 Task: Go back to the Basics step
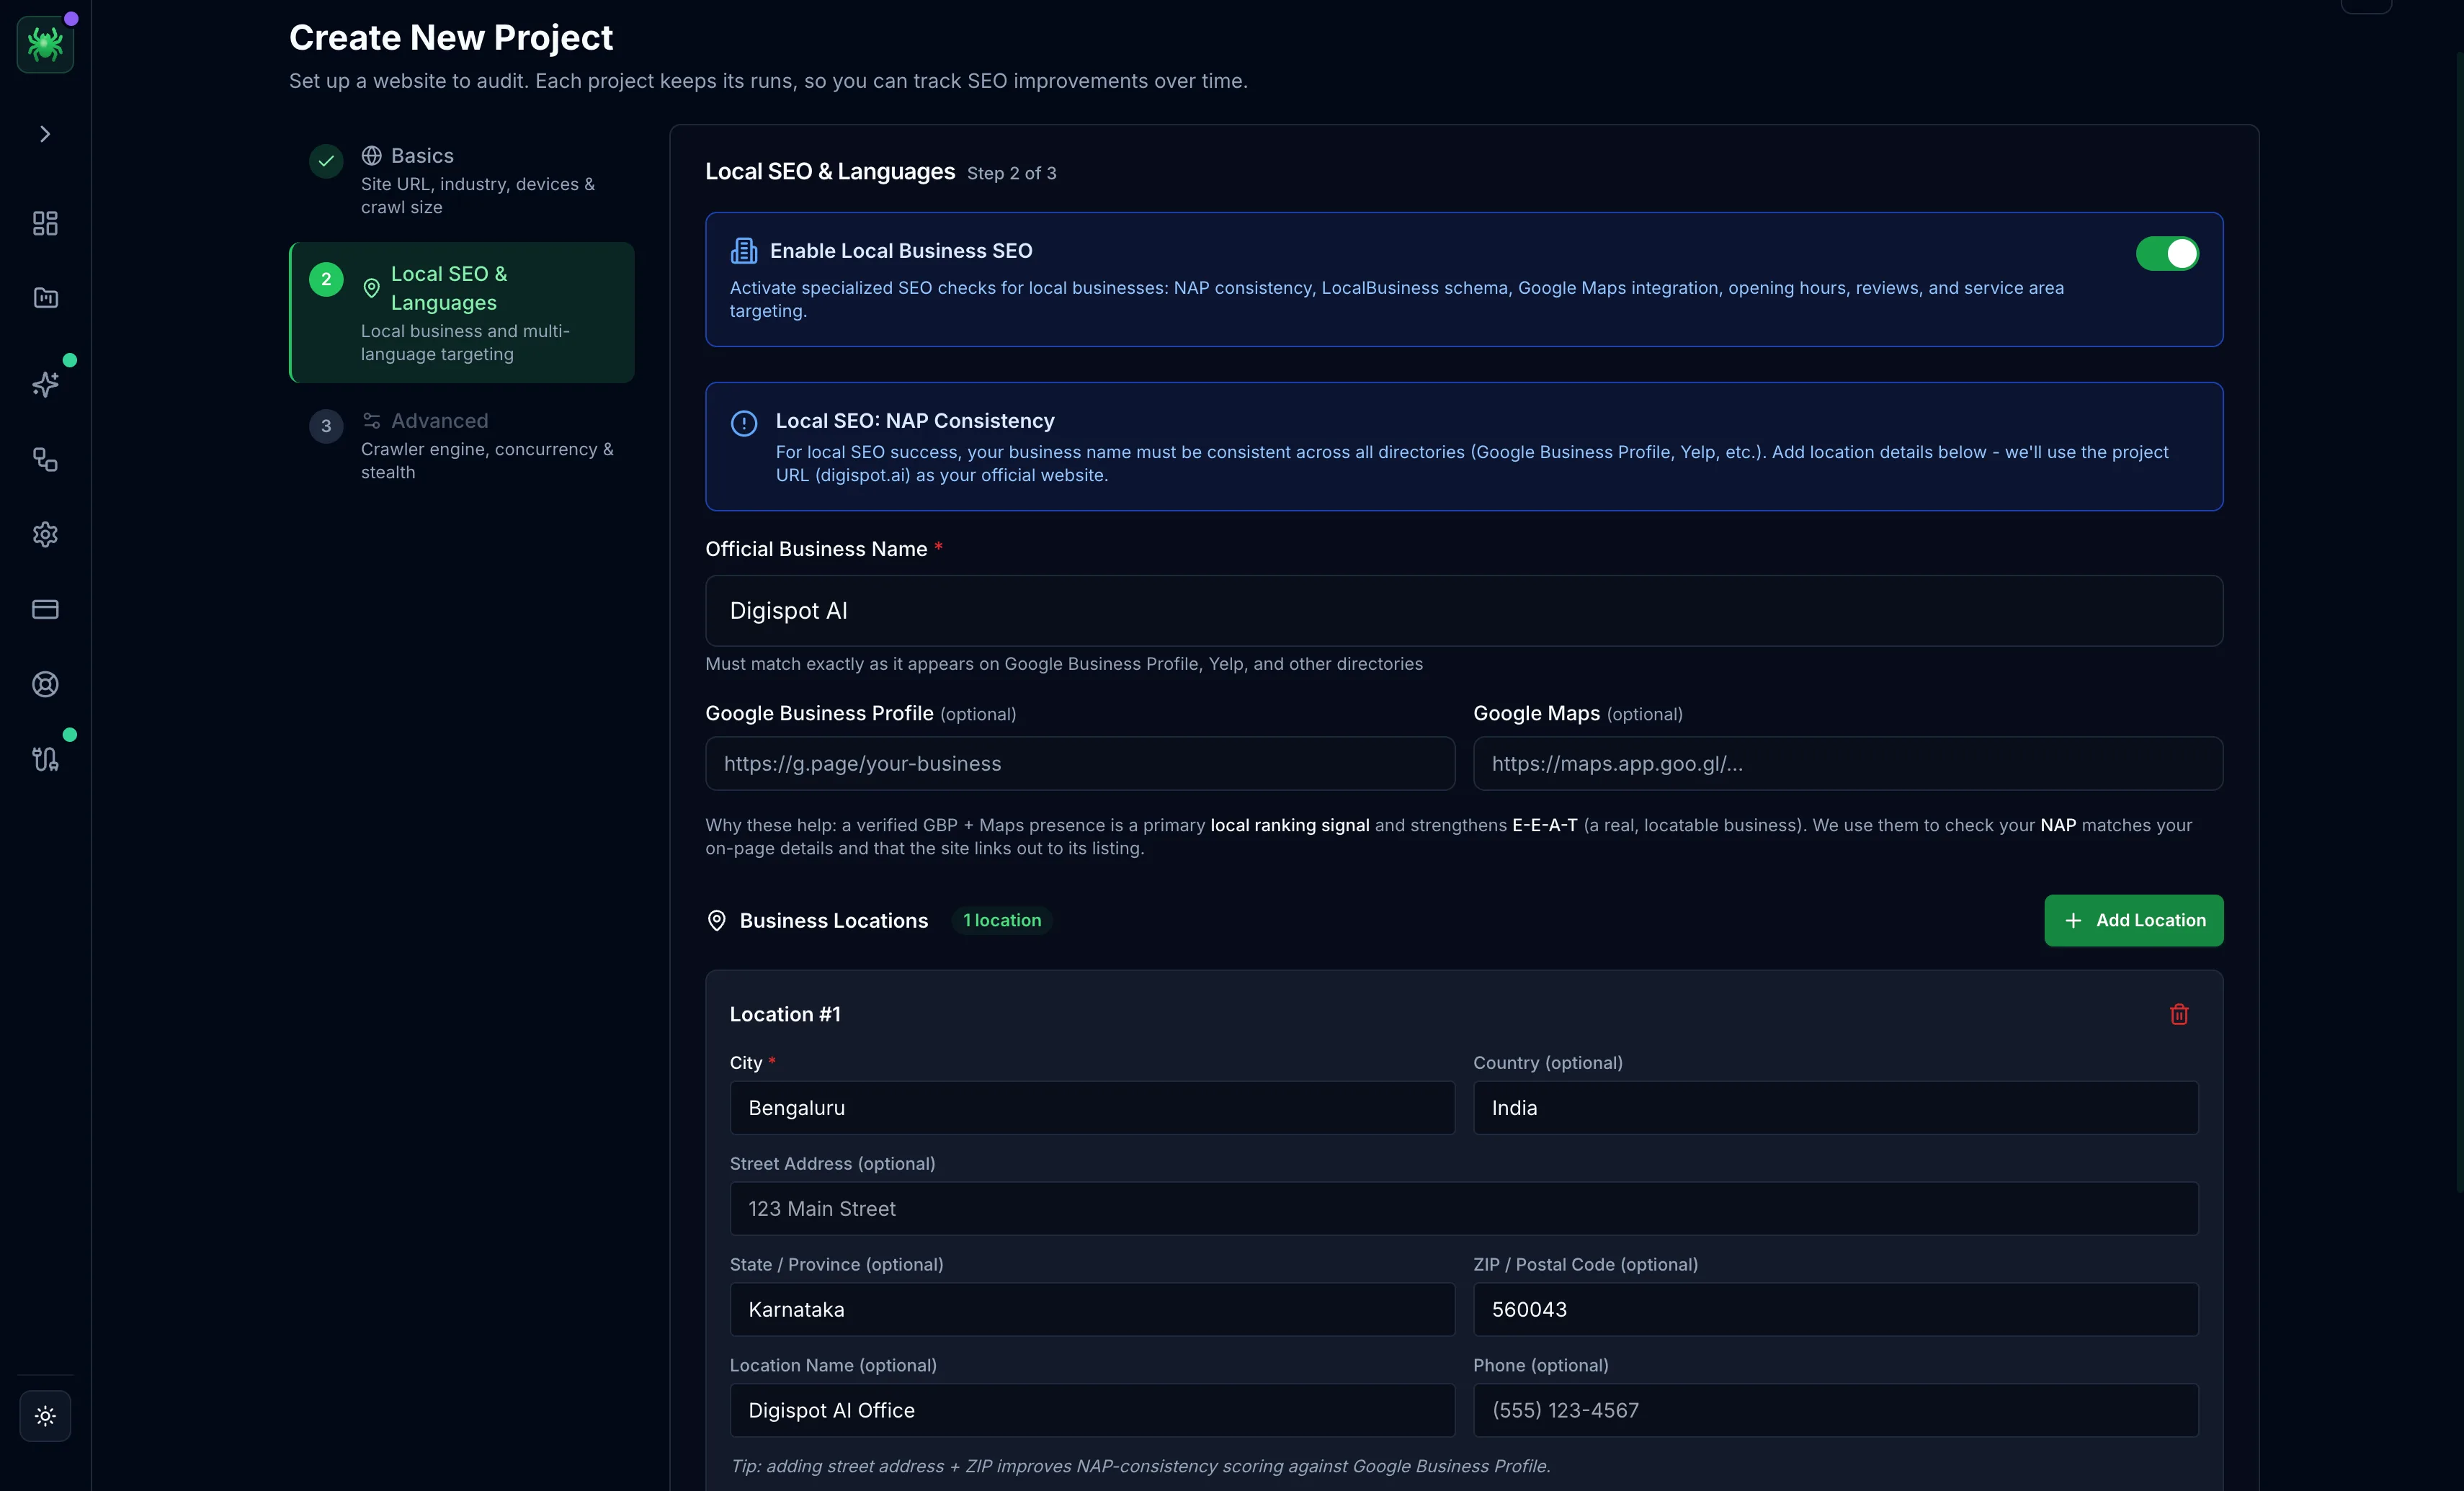point(461,181)
